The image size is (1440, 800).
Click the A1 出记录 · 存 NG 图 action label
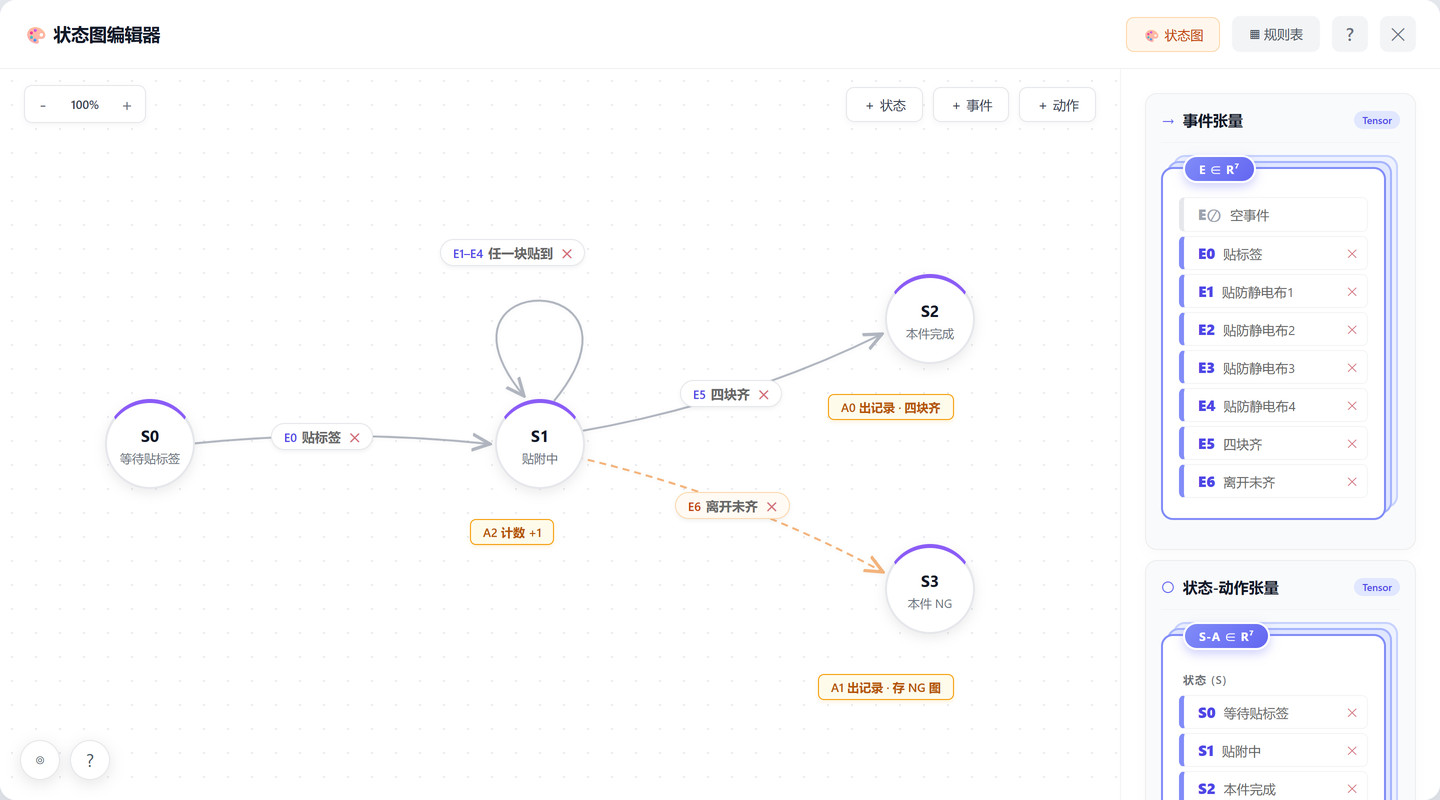click(x=886, y=688)
